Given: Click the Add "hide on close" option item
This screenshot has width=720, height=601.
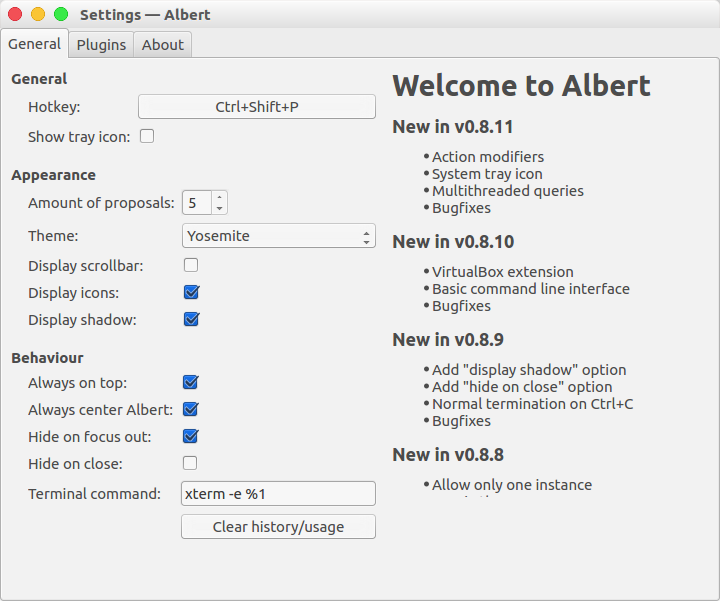Looking at the screenshot, I should (522, 387).
